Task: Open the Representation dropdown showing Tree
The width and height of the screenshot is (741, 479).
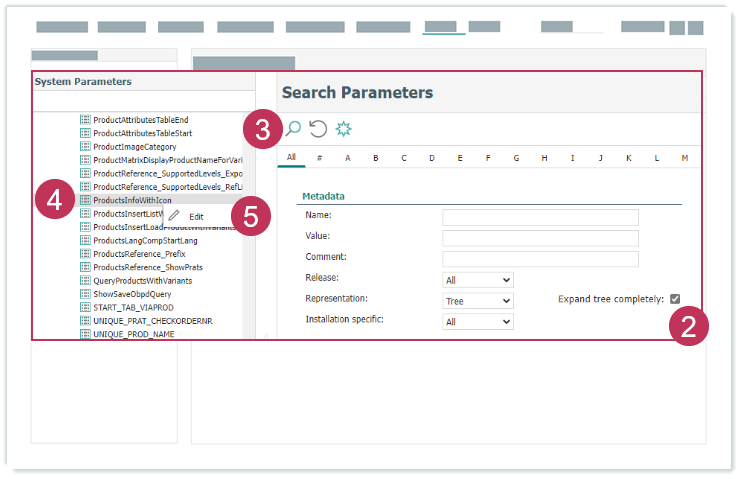Action: [x=478, y=301]
